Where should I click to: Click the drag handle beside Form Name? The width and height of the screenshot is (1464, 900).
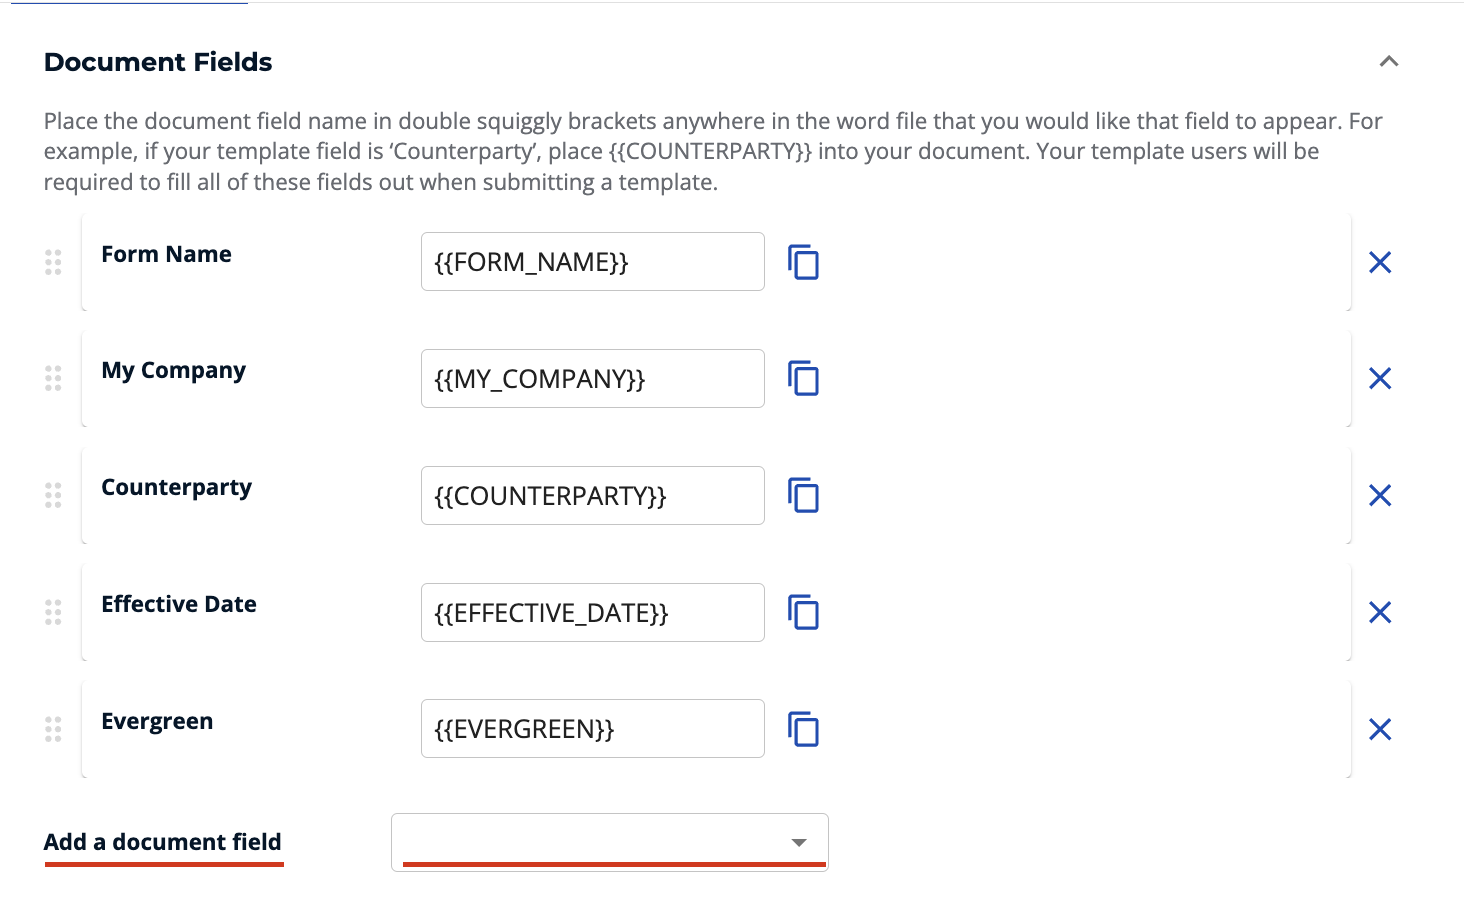(x=53, y=262)
